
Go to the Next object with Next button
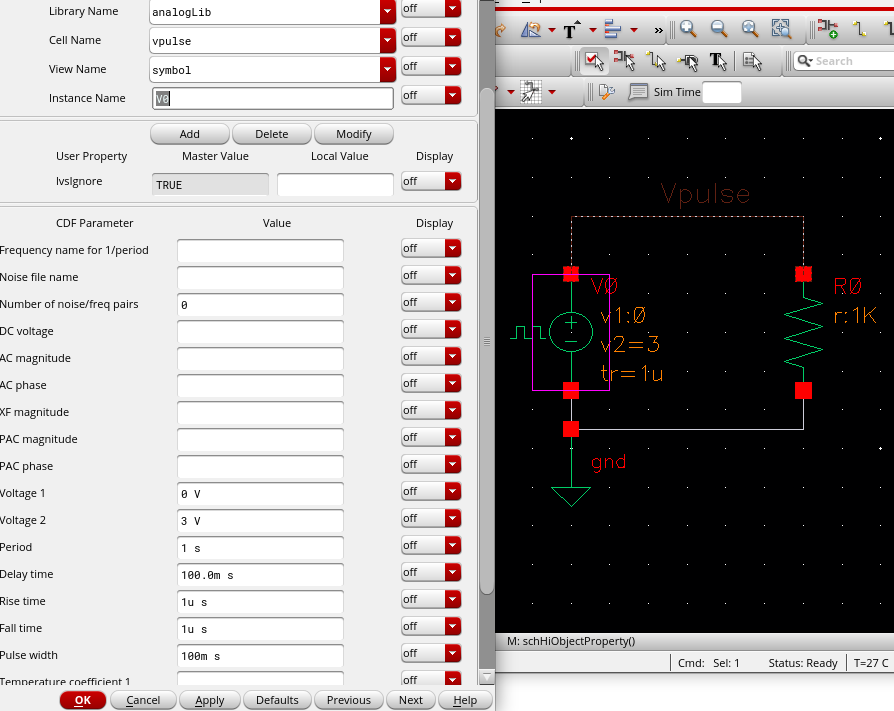[411, 700]
